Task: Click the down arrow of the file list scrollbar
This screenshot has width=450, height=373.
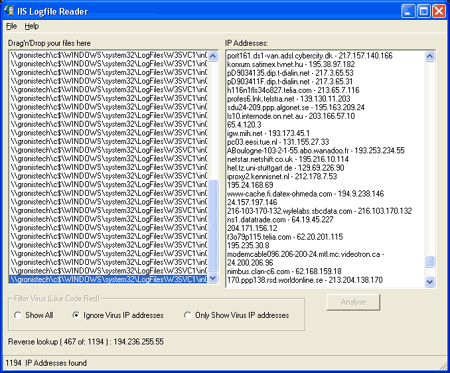Action: click(x=213, y=278)
